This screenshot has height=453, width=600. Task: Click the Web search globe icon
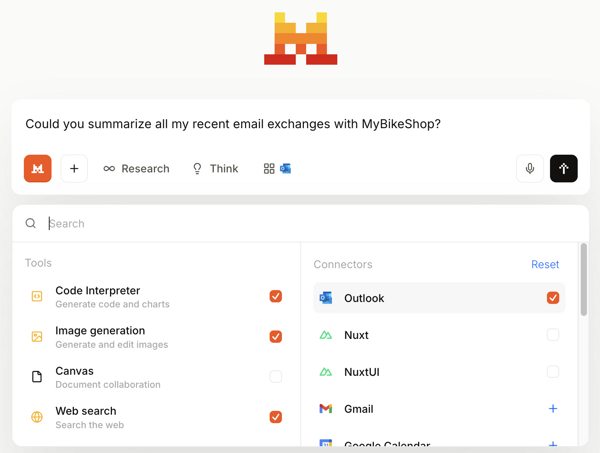(37, 417)
